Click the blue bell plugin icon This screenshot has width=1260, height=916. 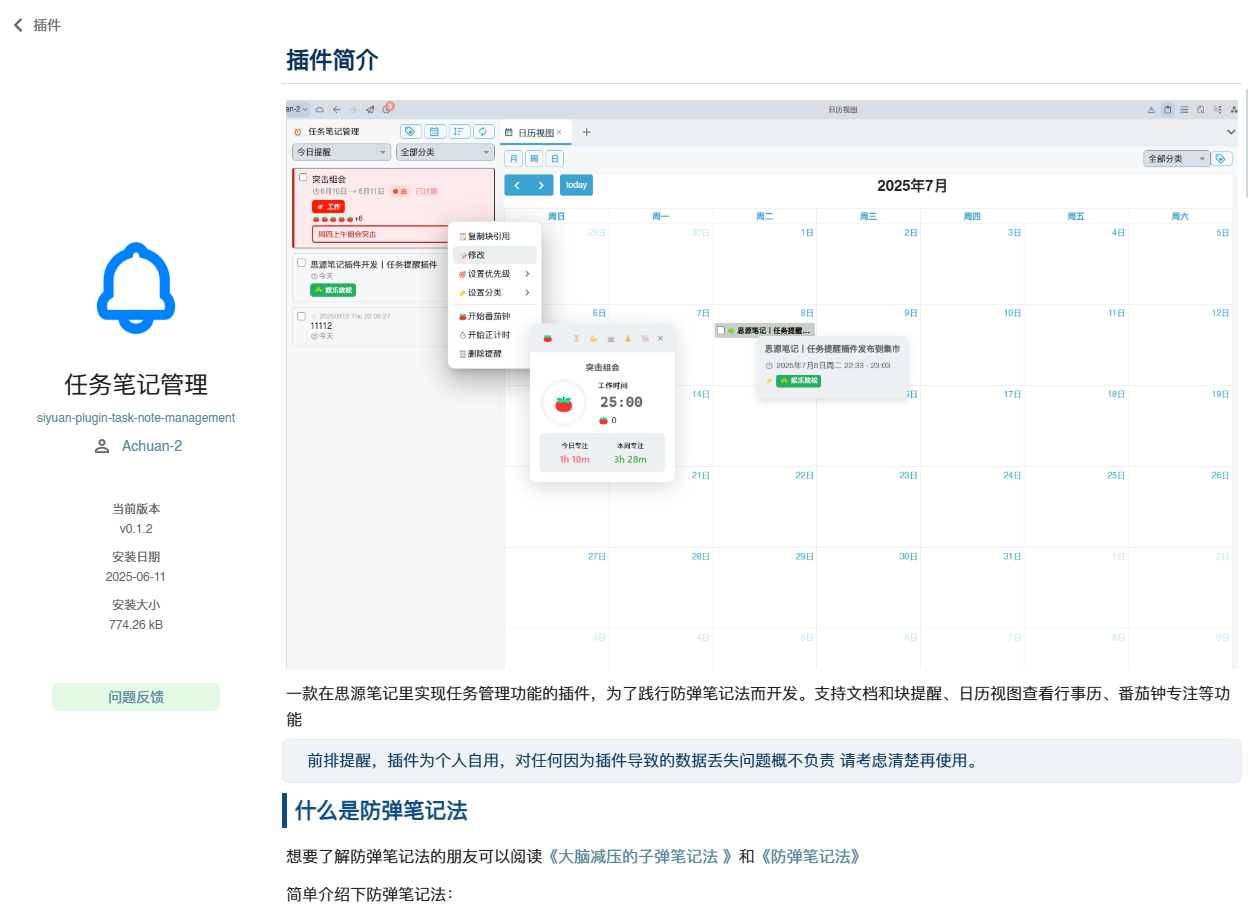coord(136,285)
